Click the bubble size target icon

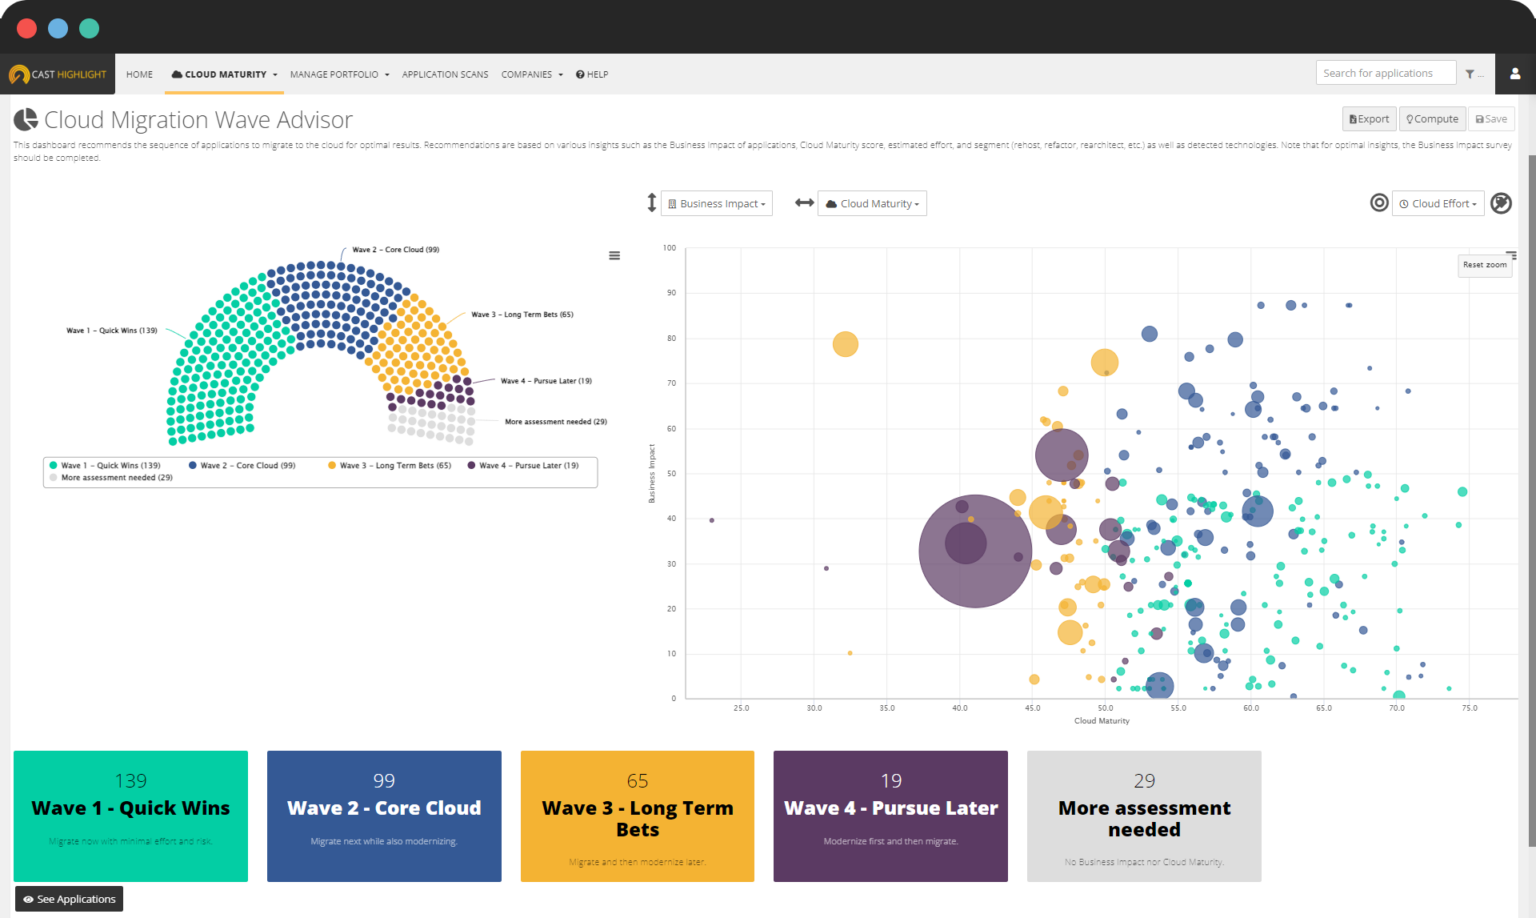coord(1379,203)
